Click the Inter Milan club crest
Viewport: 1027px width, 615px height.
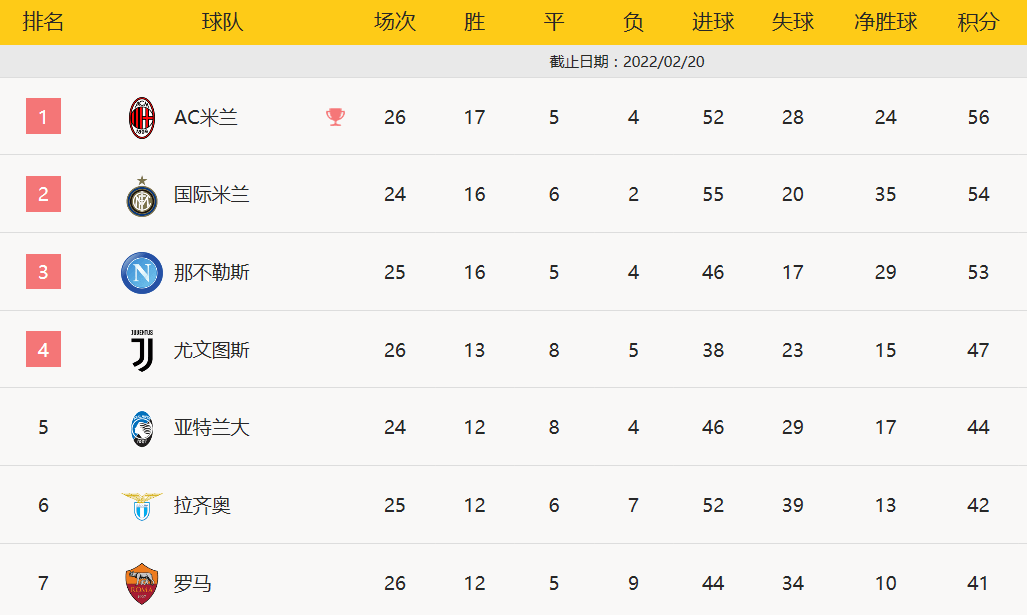tap(142, 197)
